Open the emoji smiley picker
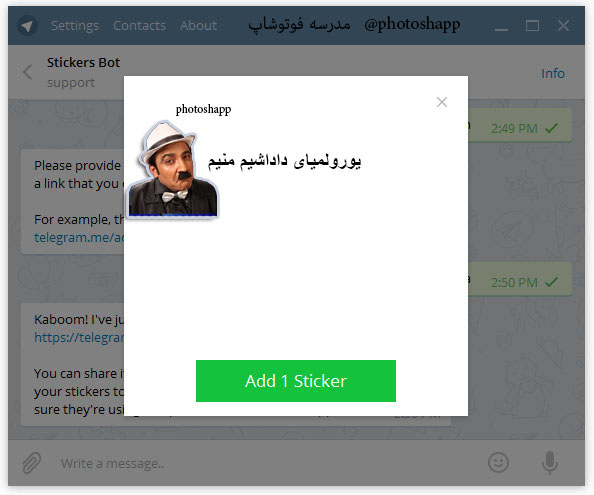Image resolution: width=594 pixels, height=495 pixels. coord(499,462)
